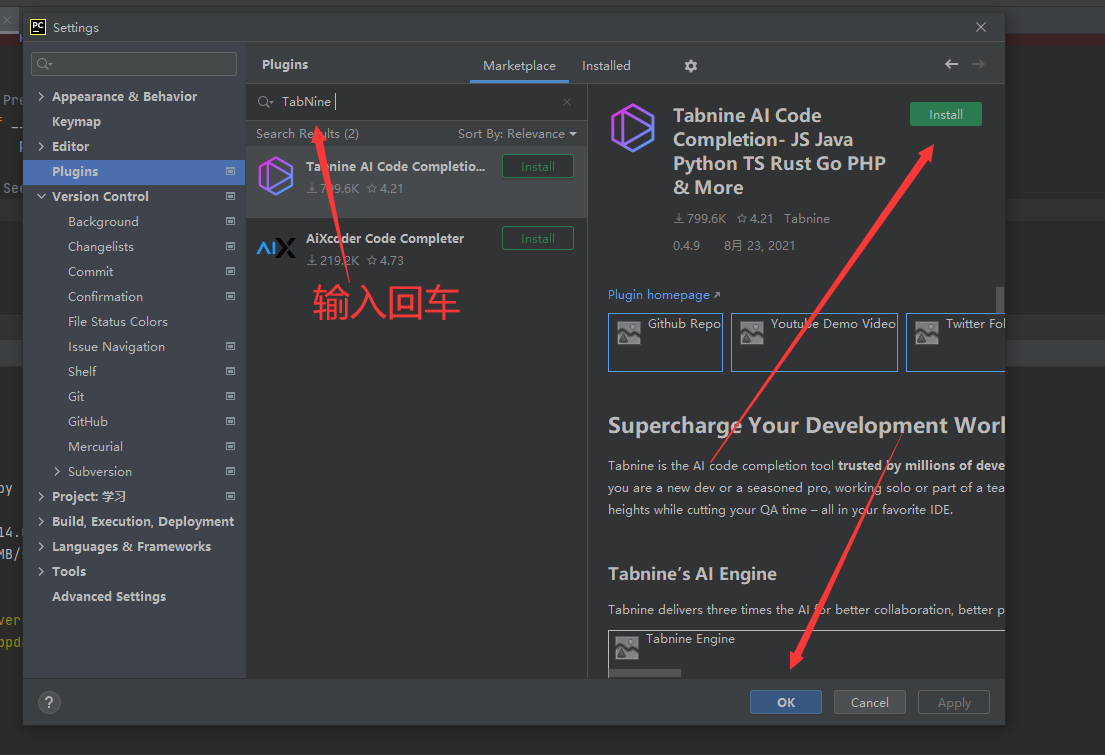Confirm settings with OK button
1105x755 pixels.
786,702
